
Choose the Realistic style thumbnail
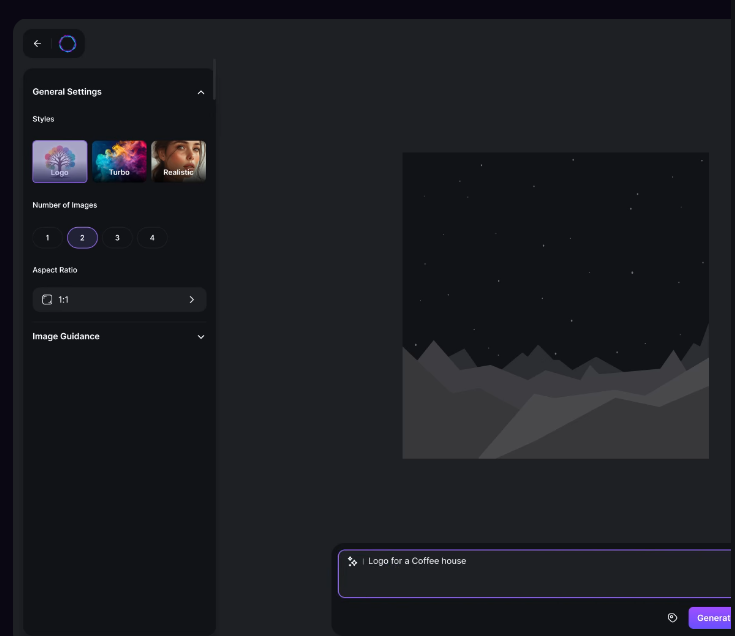[x=179, y=161]
